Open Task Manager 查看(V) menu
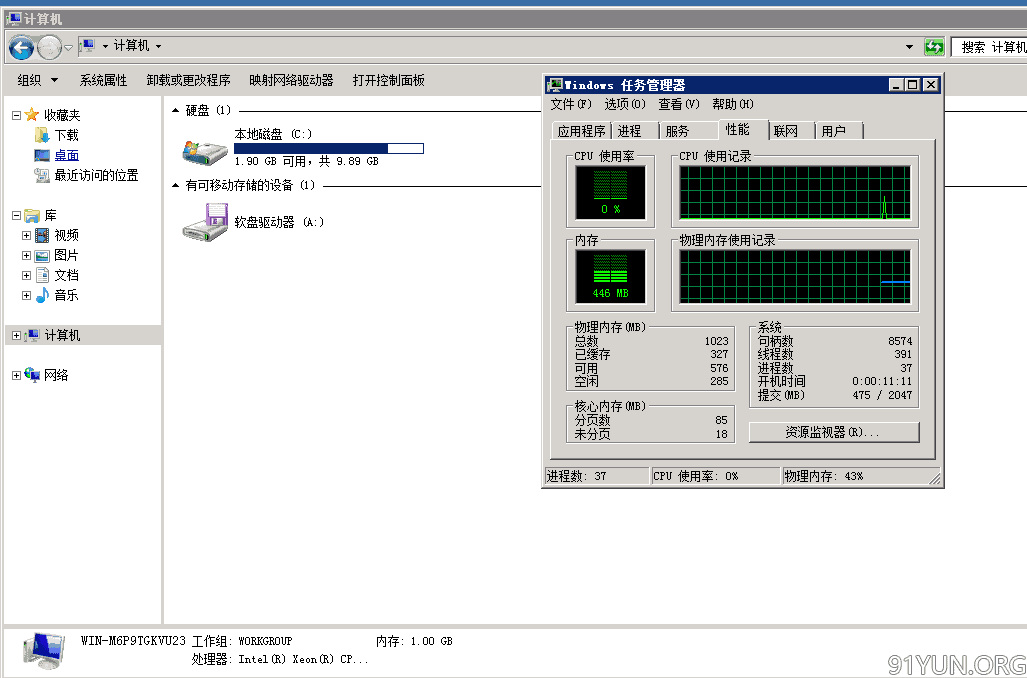 (679, 104)
